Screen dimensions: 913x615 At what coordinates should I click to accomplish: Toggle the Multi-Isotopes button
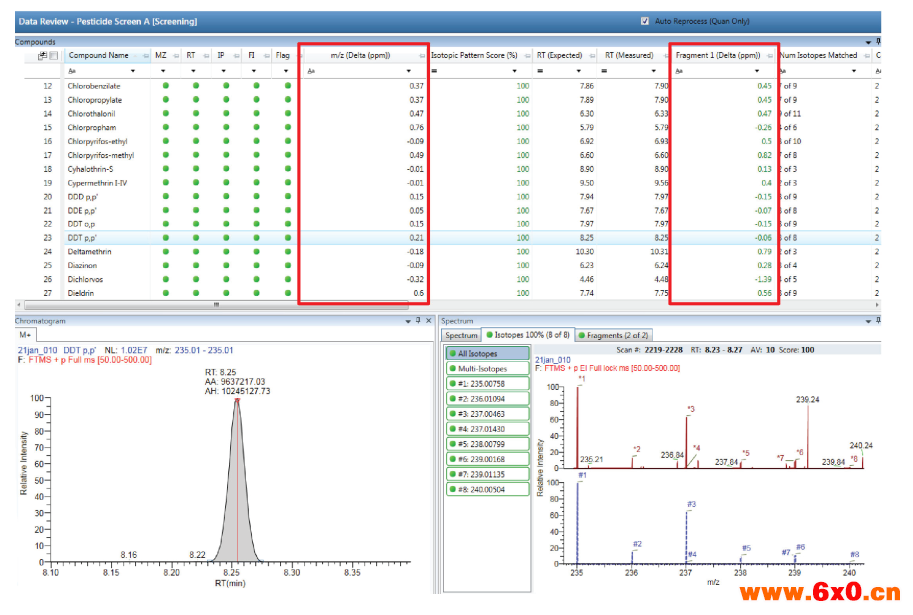(x=488, y=369)
